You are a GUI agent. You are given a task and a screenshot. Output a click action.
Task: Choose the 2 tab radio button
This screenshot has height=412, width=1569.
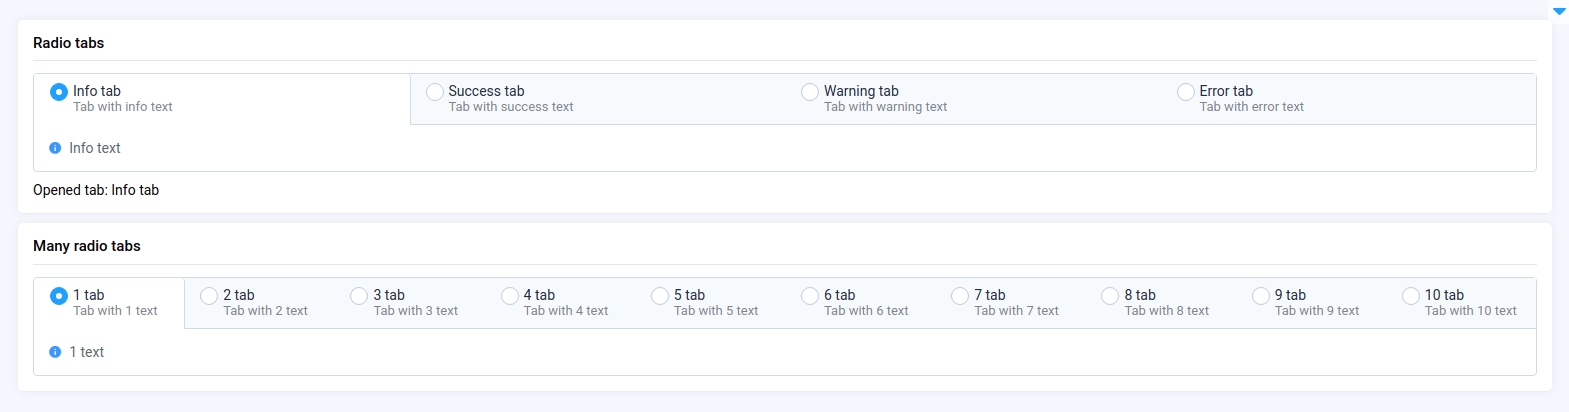click(209, 296)
